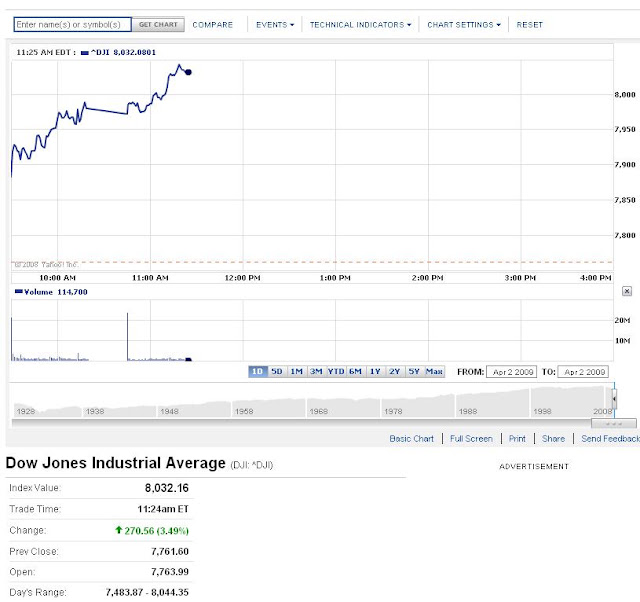Click the Open value 7,763.99
This screenshot has width=640, height=602.
(170, 572)
